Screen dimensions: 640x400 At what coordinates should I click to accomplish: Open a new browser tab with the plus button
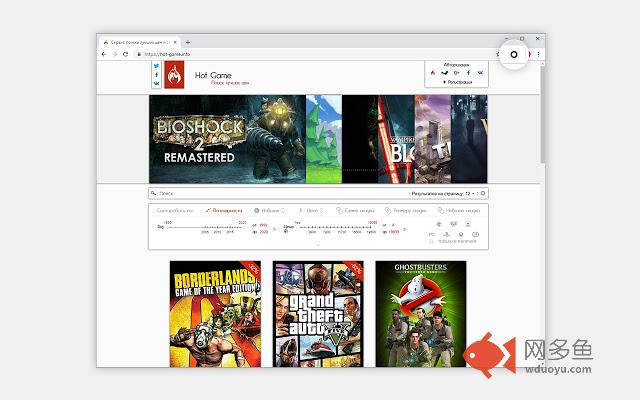188,42
